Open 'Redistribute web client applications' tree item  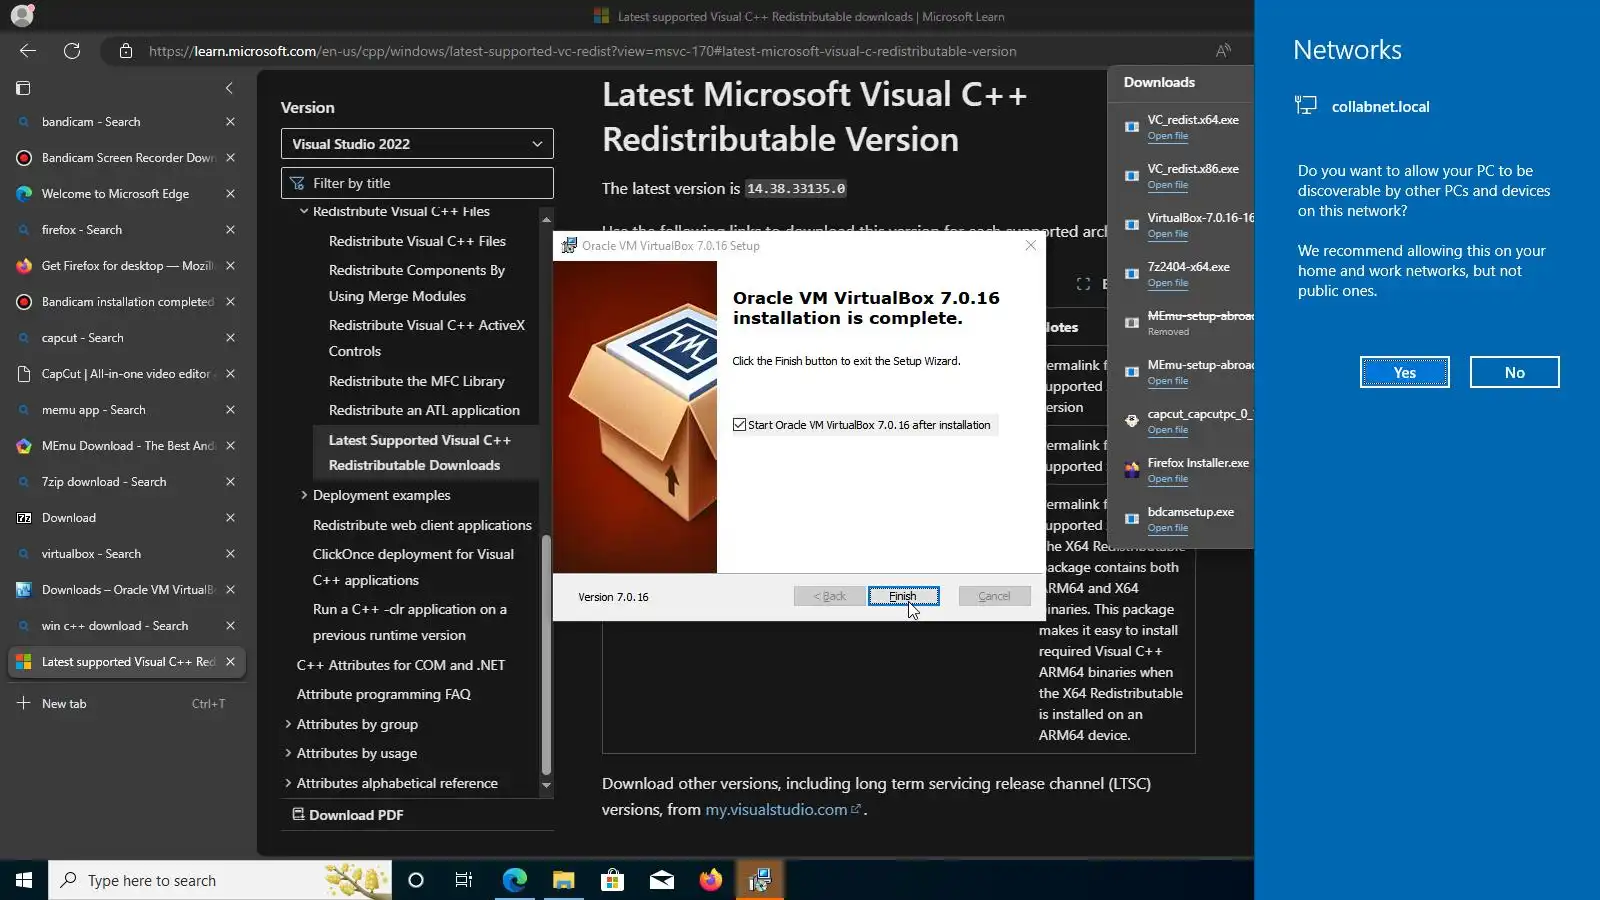[x=422, y=525]
